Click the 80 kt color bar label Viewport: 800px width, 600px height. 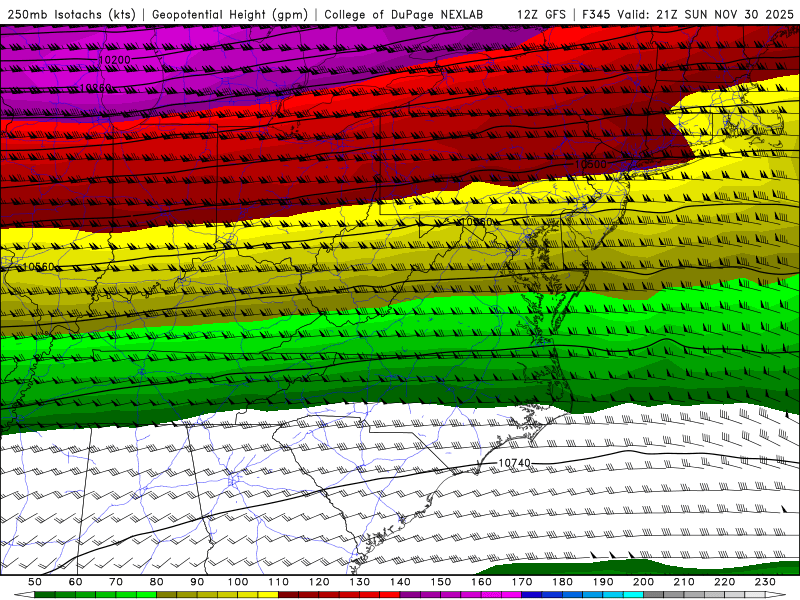click(x=156, y=582)
